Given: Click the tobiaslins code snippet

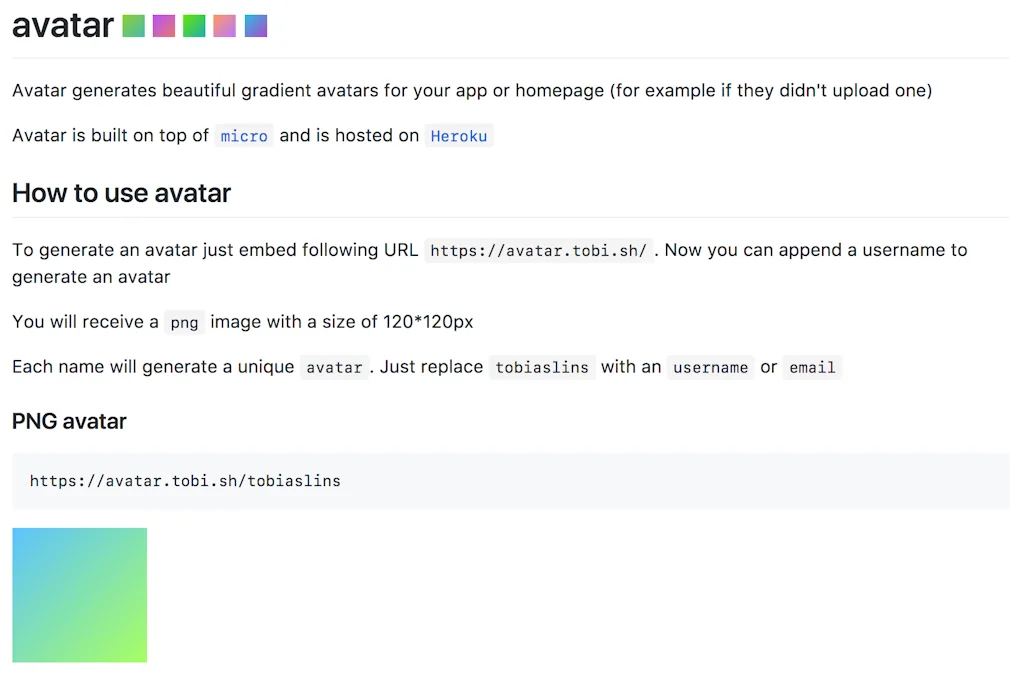Looking at the screenshot, I should point(542,367).
